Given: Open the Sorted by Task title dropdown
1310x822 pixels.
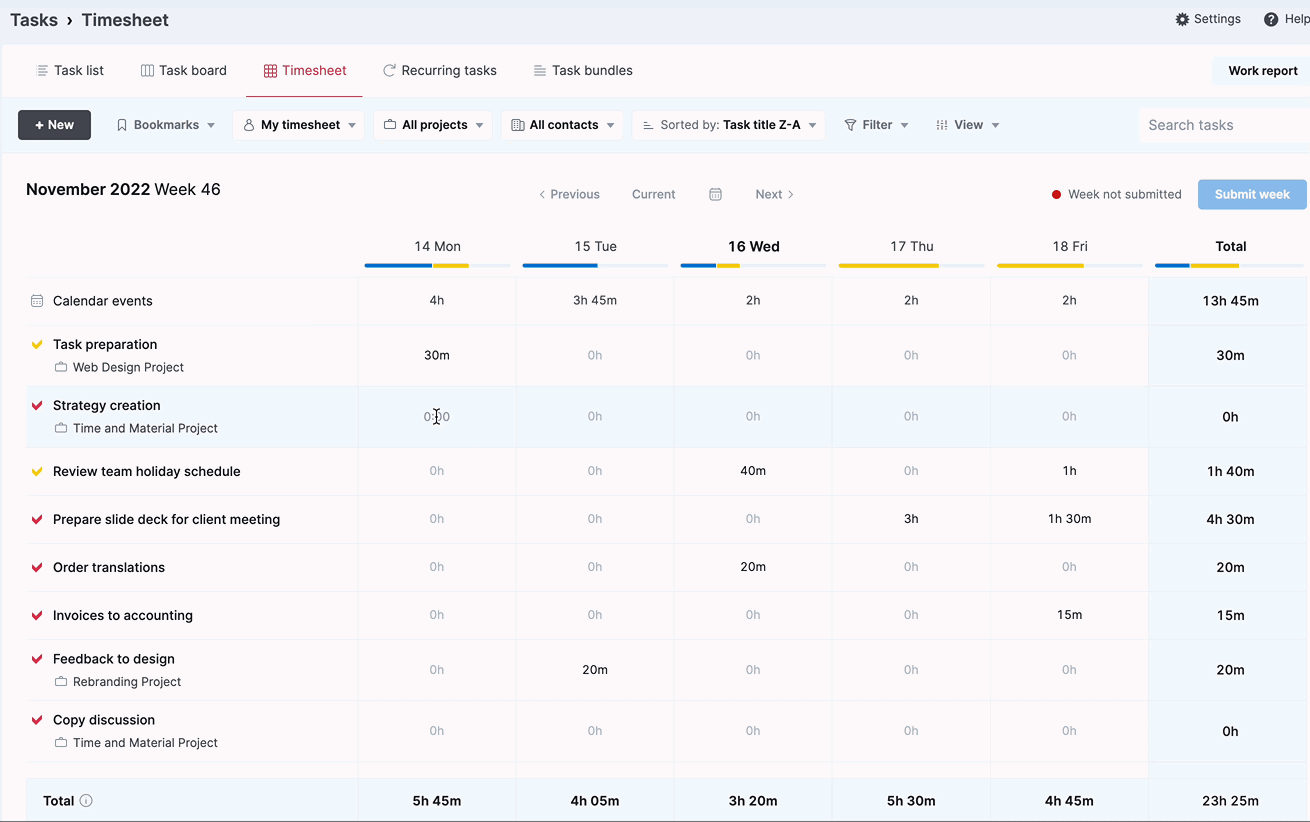Looking at the screenshot, I should pyautogui.click(x=729, y=125).
